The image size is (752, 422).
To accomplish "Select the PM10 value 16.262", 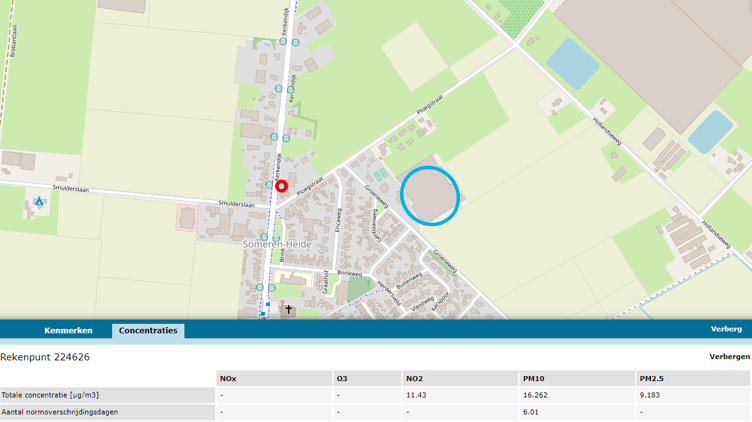I will click(x=535, y=395).
